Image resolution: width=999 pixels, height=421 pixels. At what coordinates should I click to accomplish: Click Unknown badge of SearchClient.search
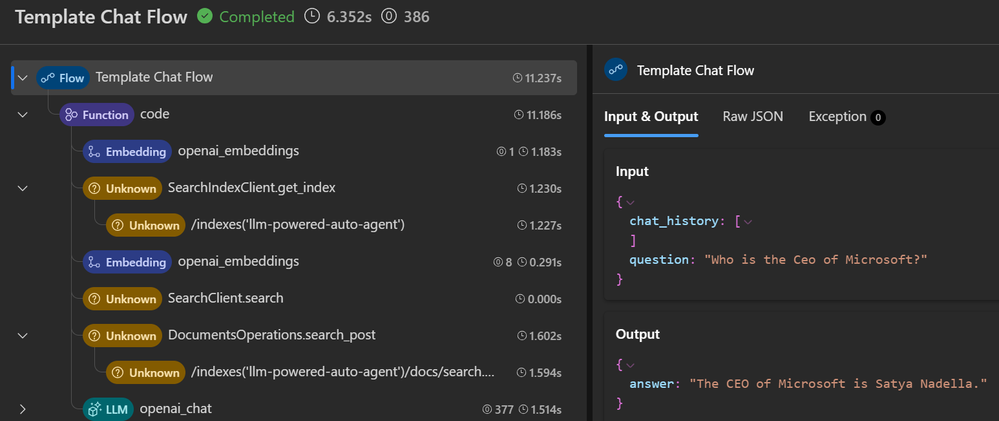[122, 299]
